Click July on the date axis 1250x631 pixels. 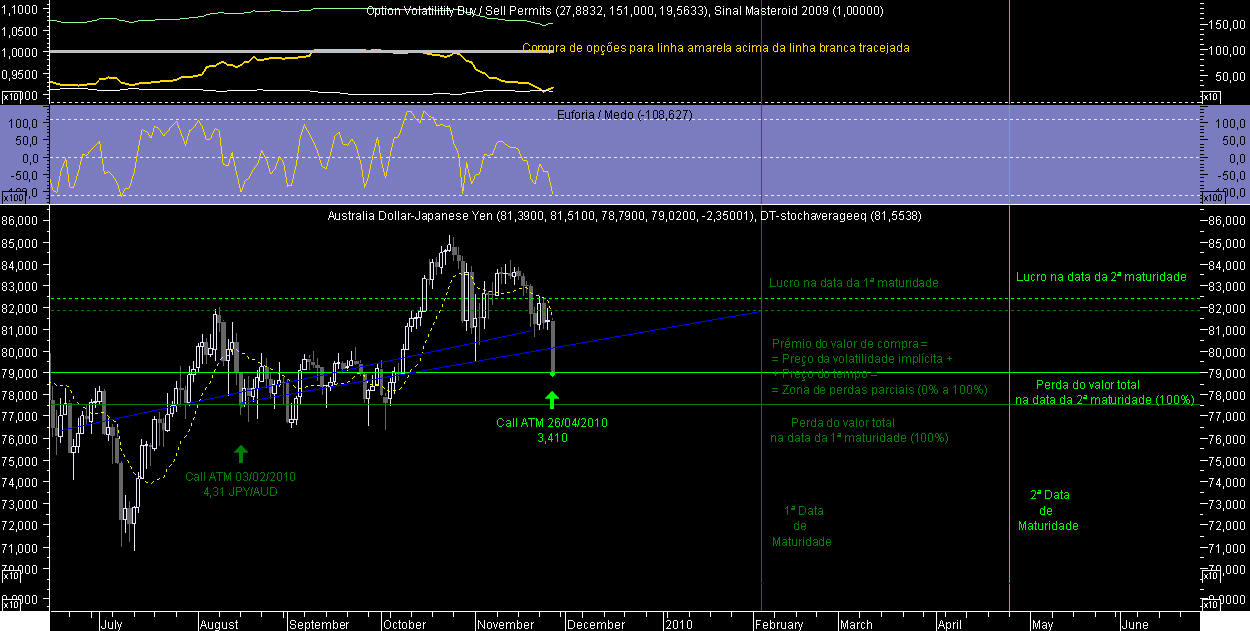click(x=113, y=624)
